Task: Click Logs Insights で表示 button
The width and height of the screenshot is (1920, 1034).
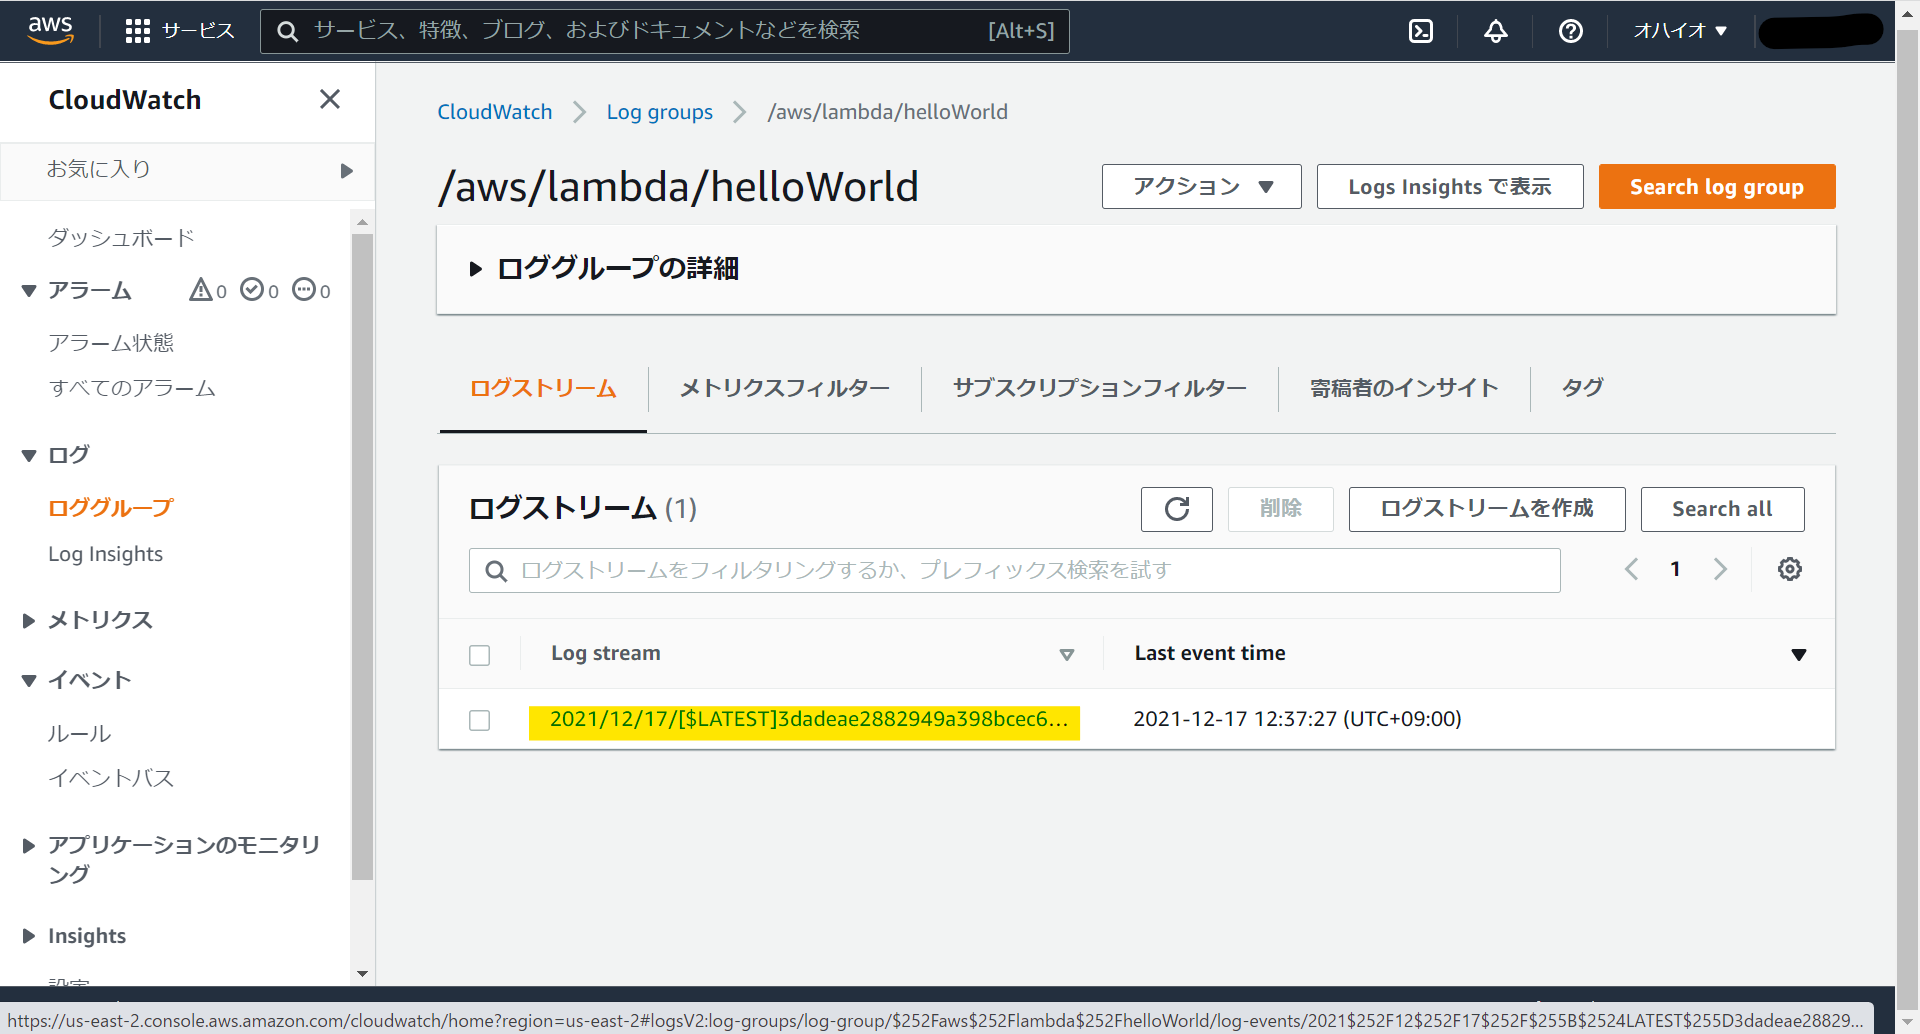Action: tap(1450, 187)
